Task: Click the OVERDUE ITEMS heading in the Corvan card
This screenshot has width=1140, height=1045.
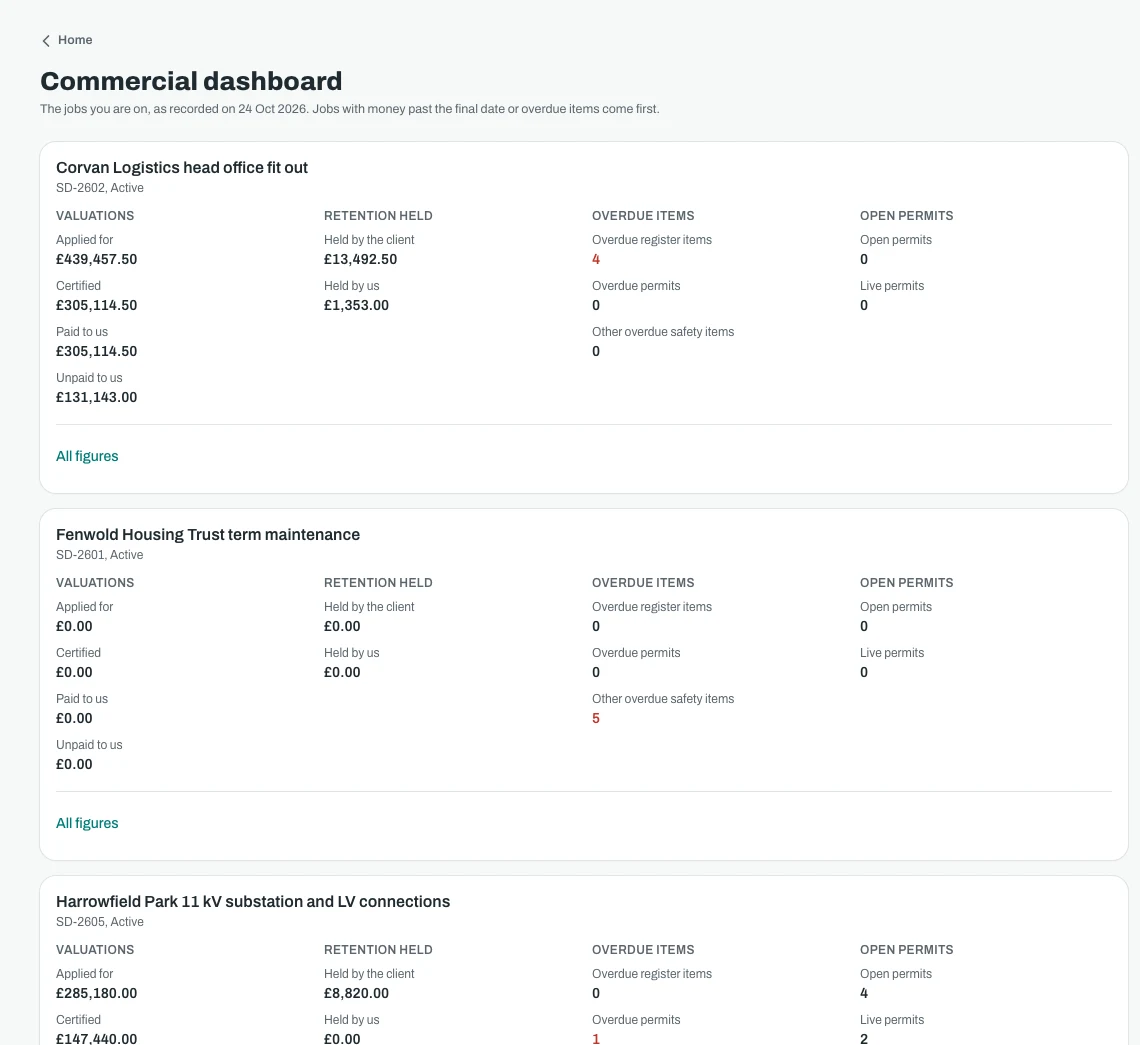Action: click(x=643, y=216)
